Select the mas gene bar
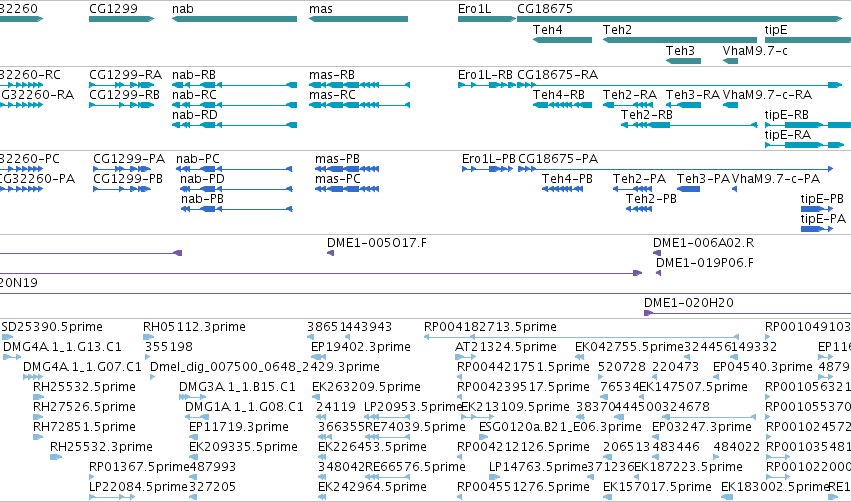 (x=358, y=19)
